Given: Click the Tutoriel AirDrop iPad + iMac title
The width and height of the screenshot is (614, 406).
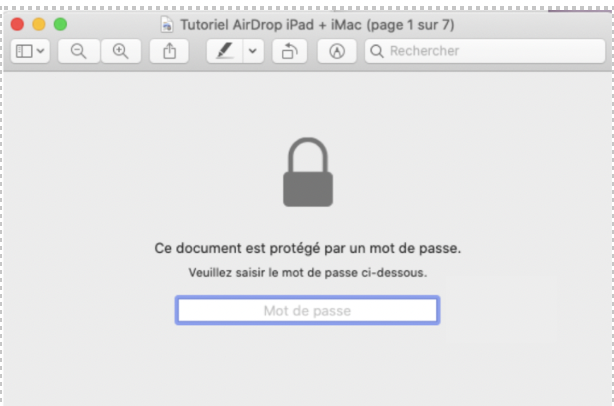Looking at the screenshot, I should click(317, 25).
